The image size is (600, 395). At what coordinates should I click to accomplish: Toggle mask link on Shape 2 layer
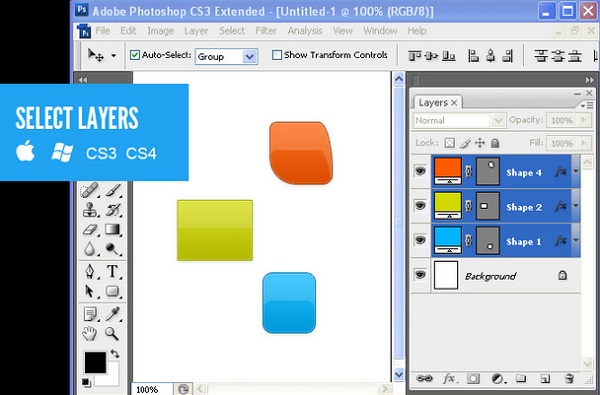click(x=468, y=206)
